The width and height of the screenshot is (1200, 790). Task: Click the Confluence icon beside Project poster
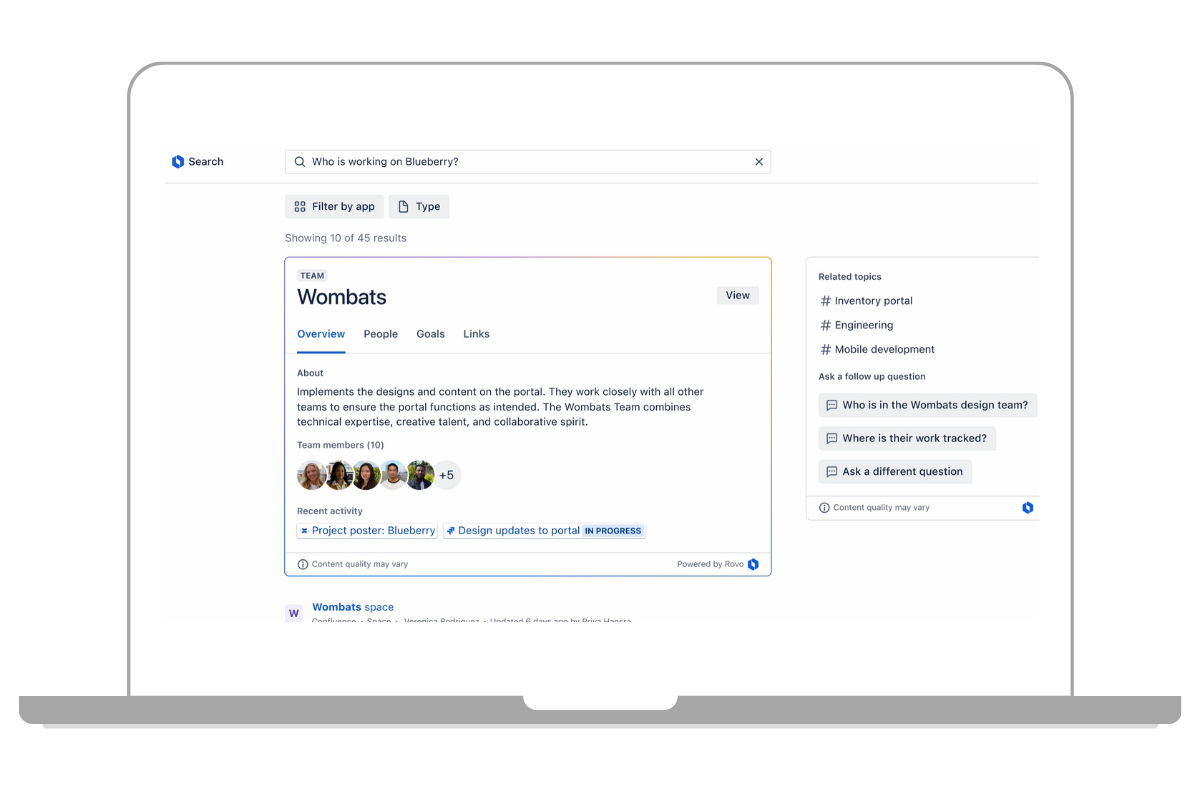[304, 531]
